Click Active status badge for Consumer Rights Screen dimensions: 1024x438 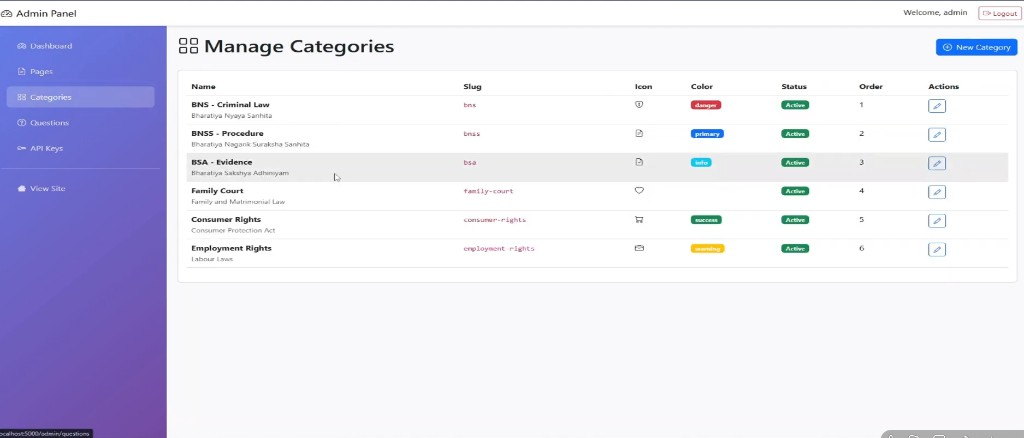pos(795,220)
